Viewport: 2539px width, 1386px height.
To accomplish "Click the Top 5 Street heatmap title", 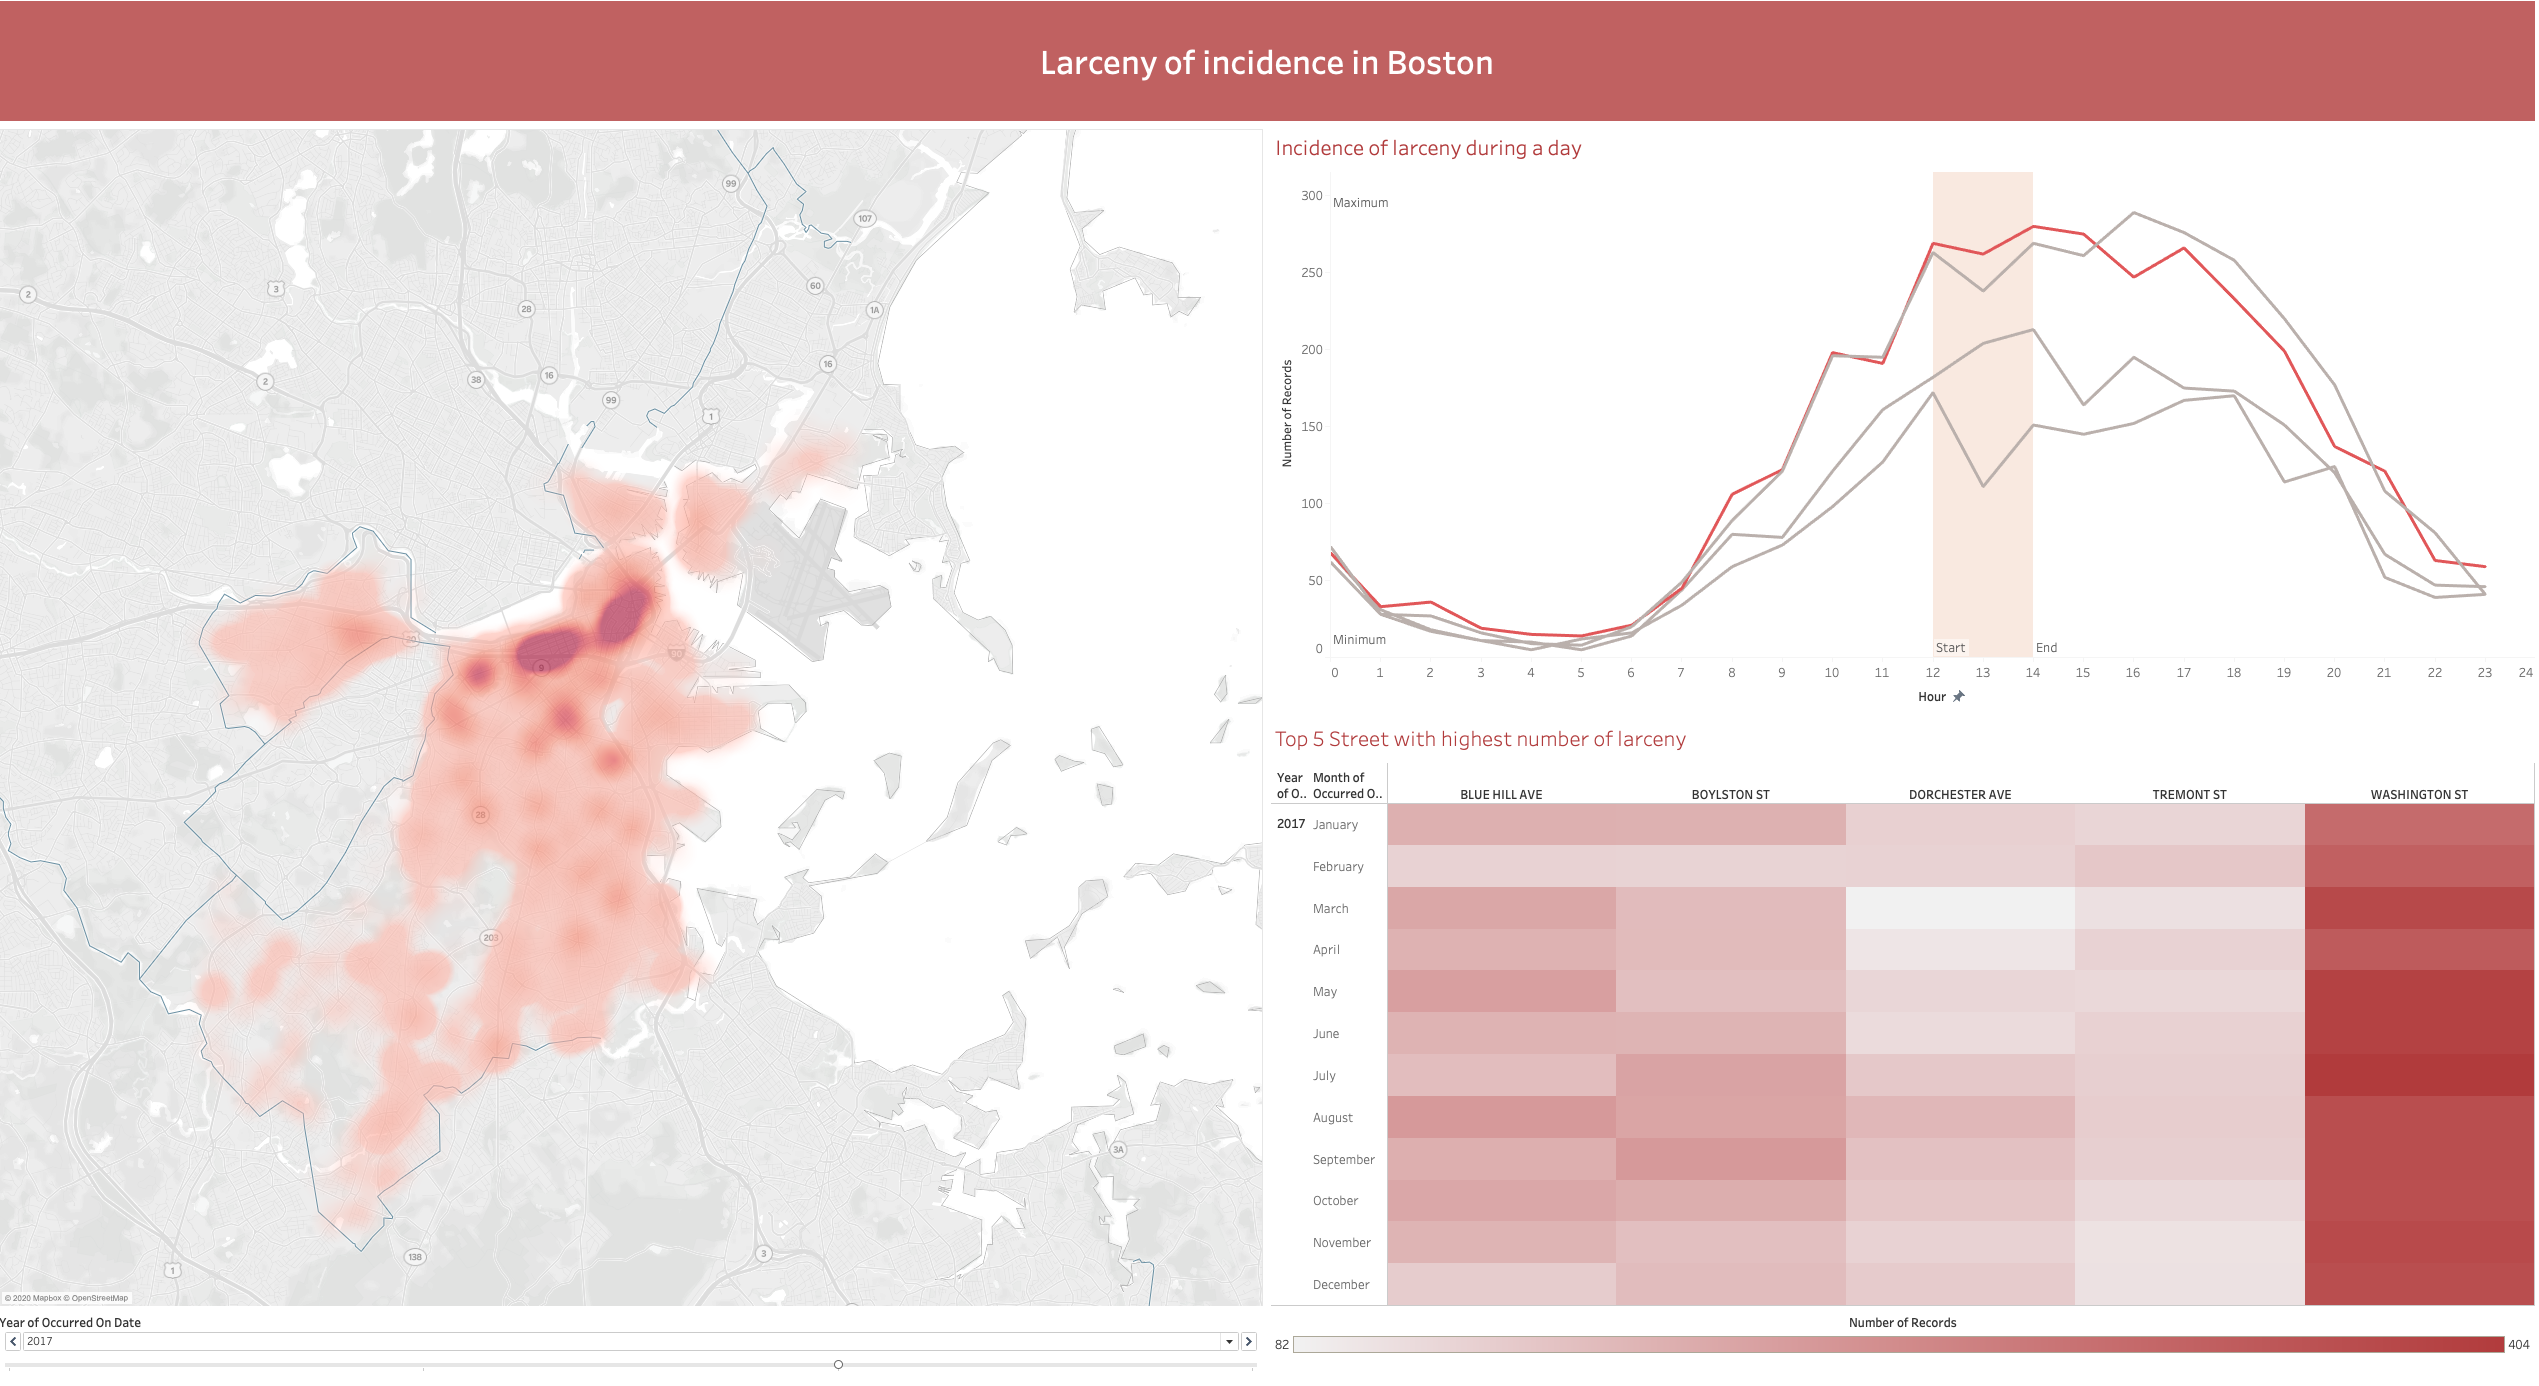I will (1479, 739).
